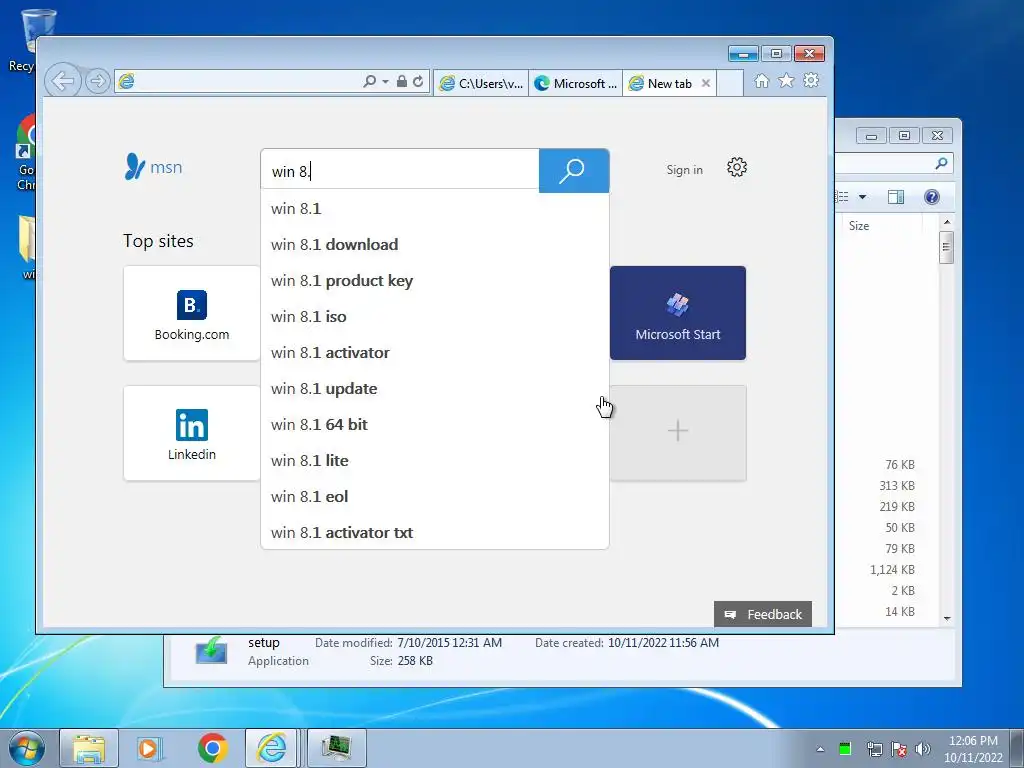Click the Feedback button
This screenshot has height=768, width=1024.
point(763,614)
